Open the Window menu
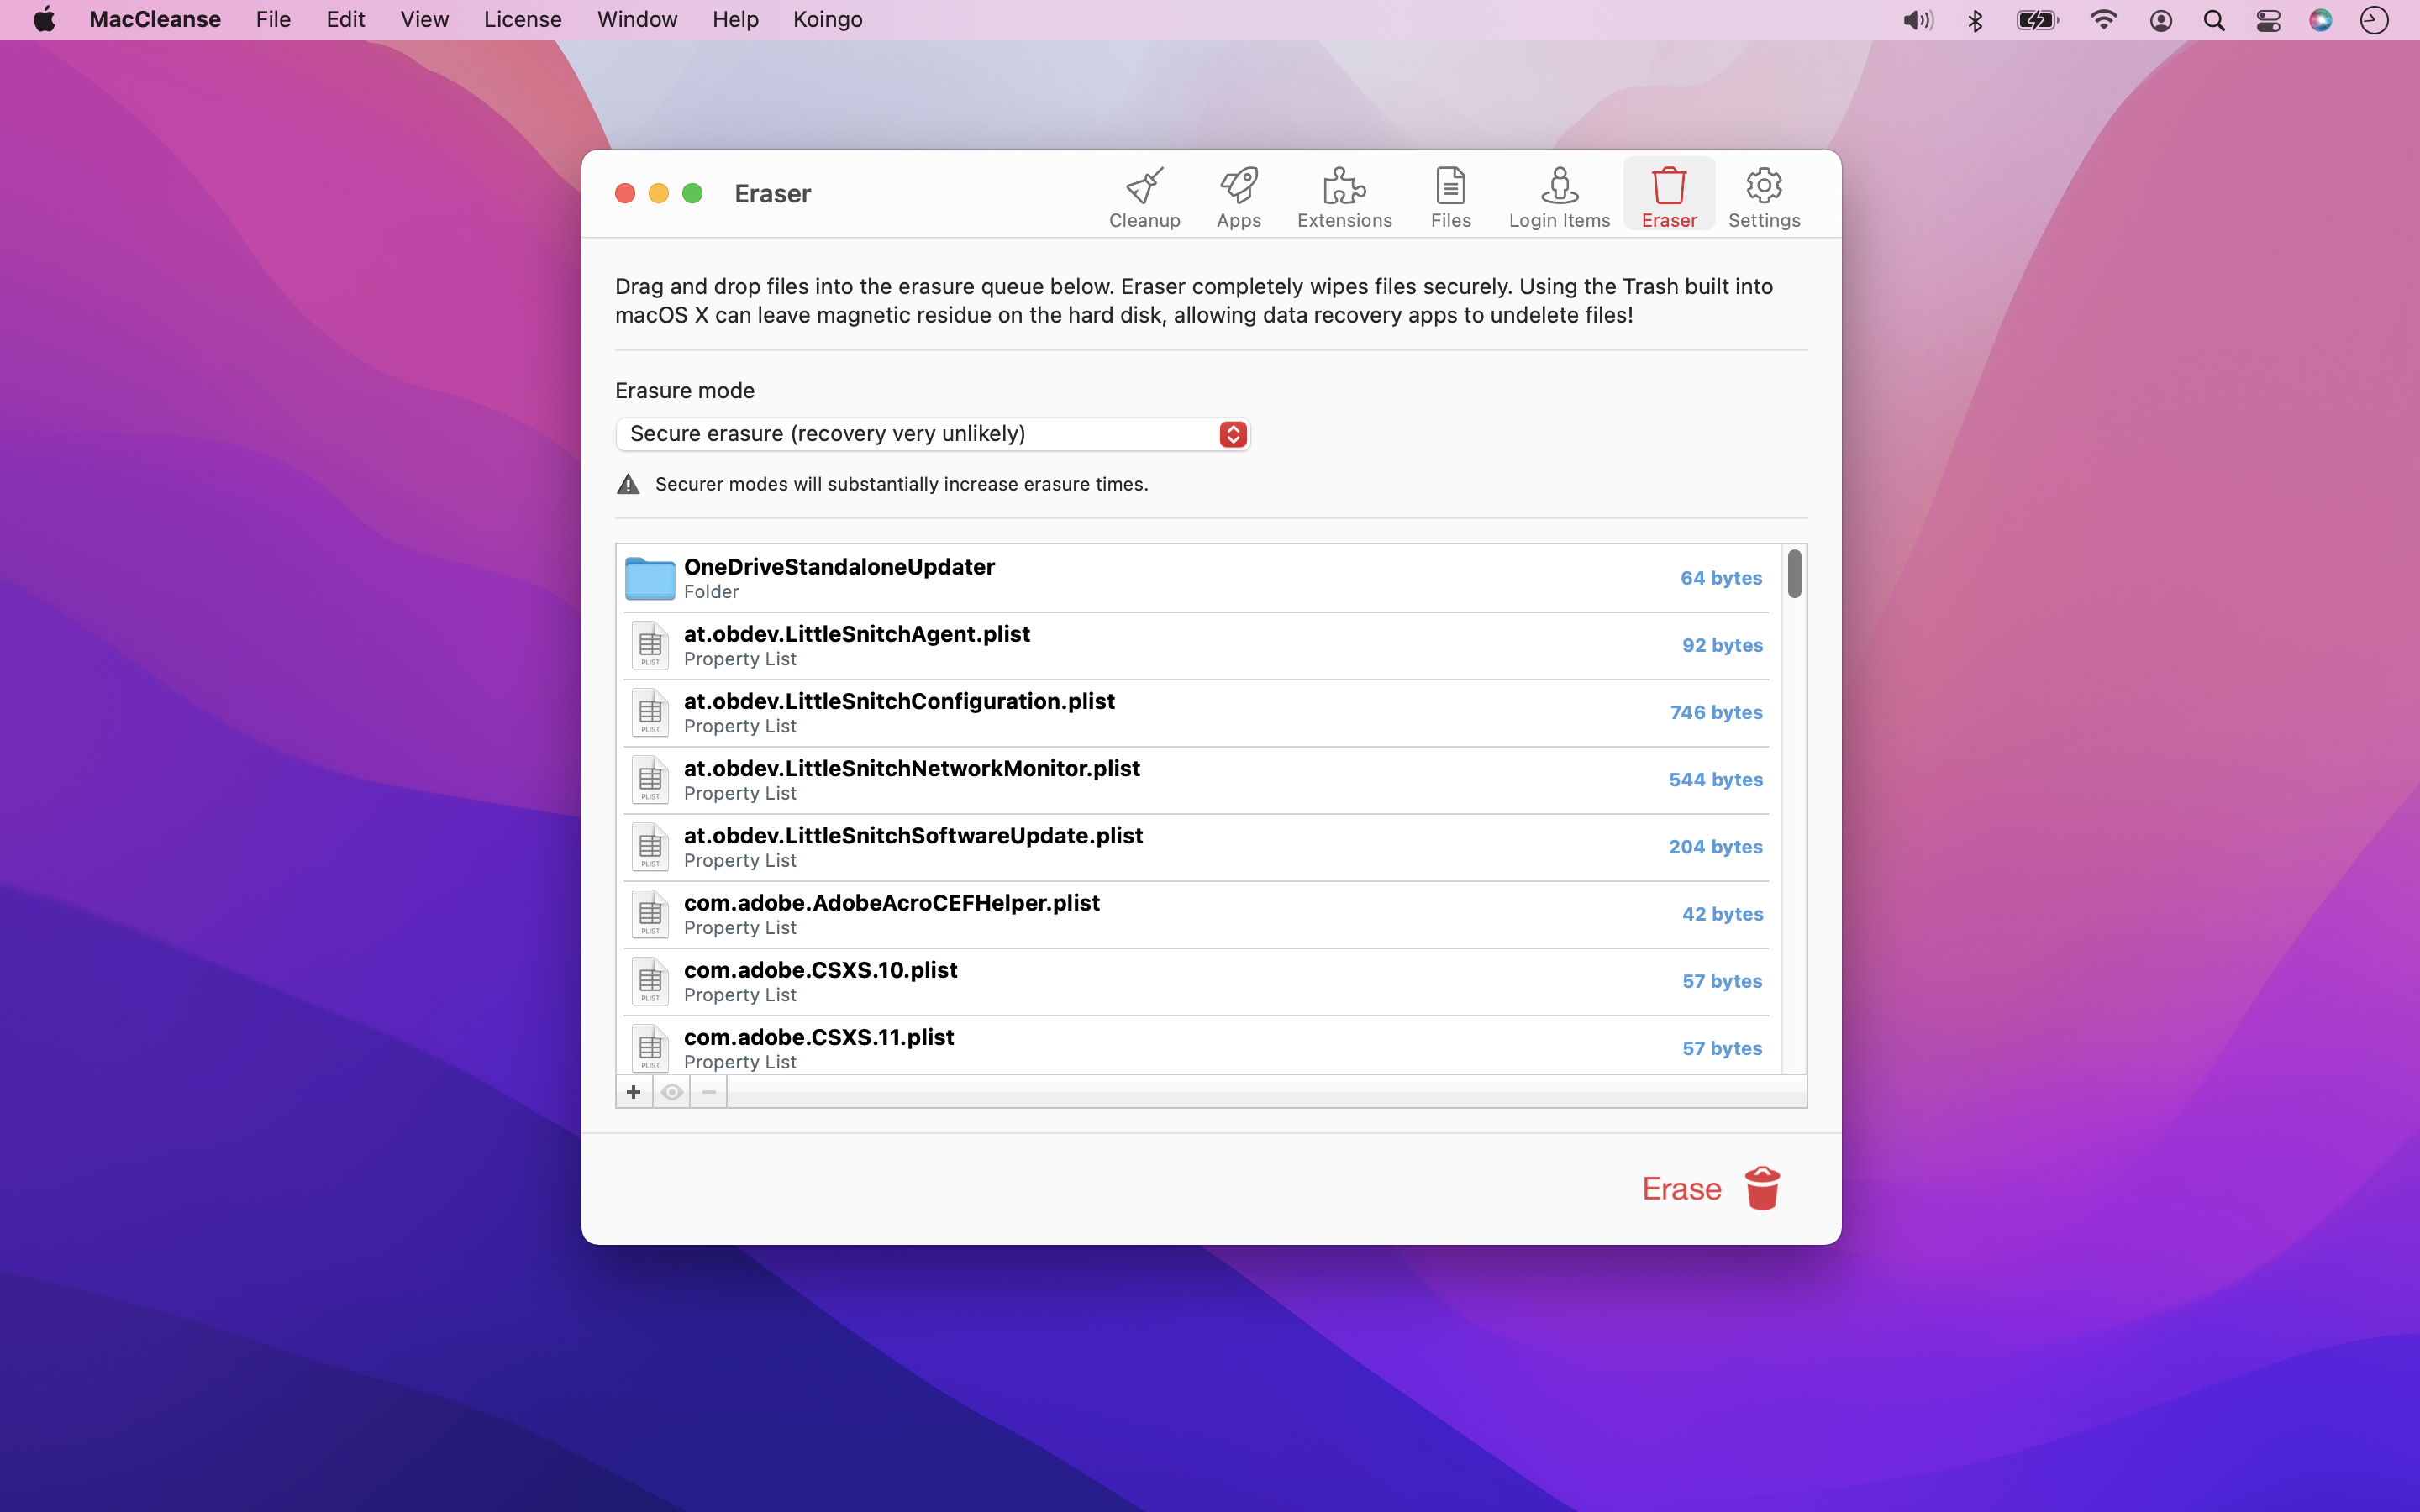 pyautogui.click(x=637, y=20)
